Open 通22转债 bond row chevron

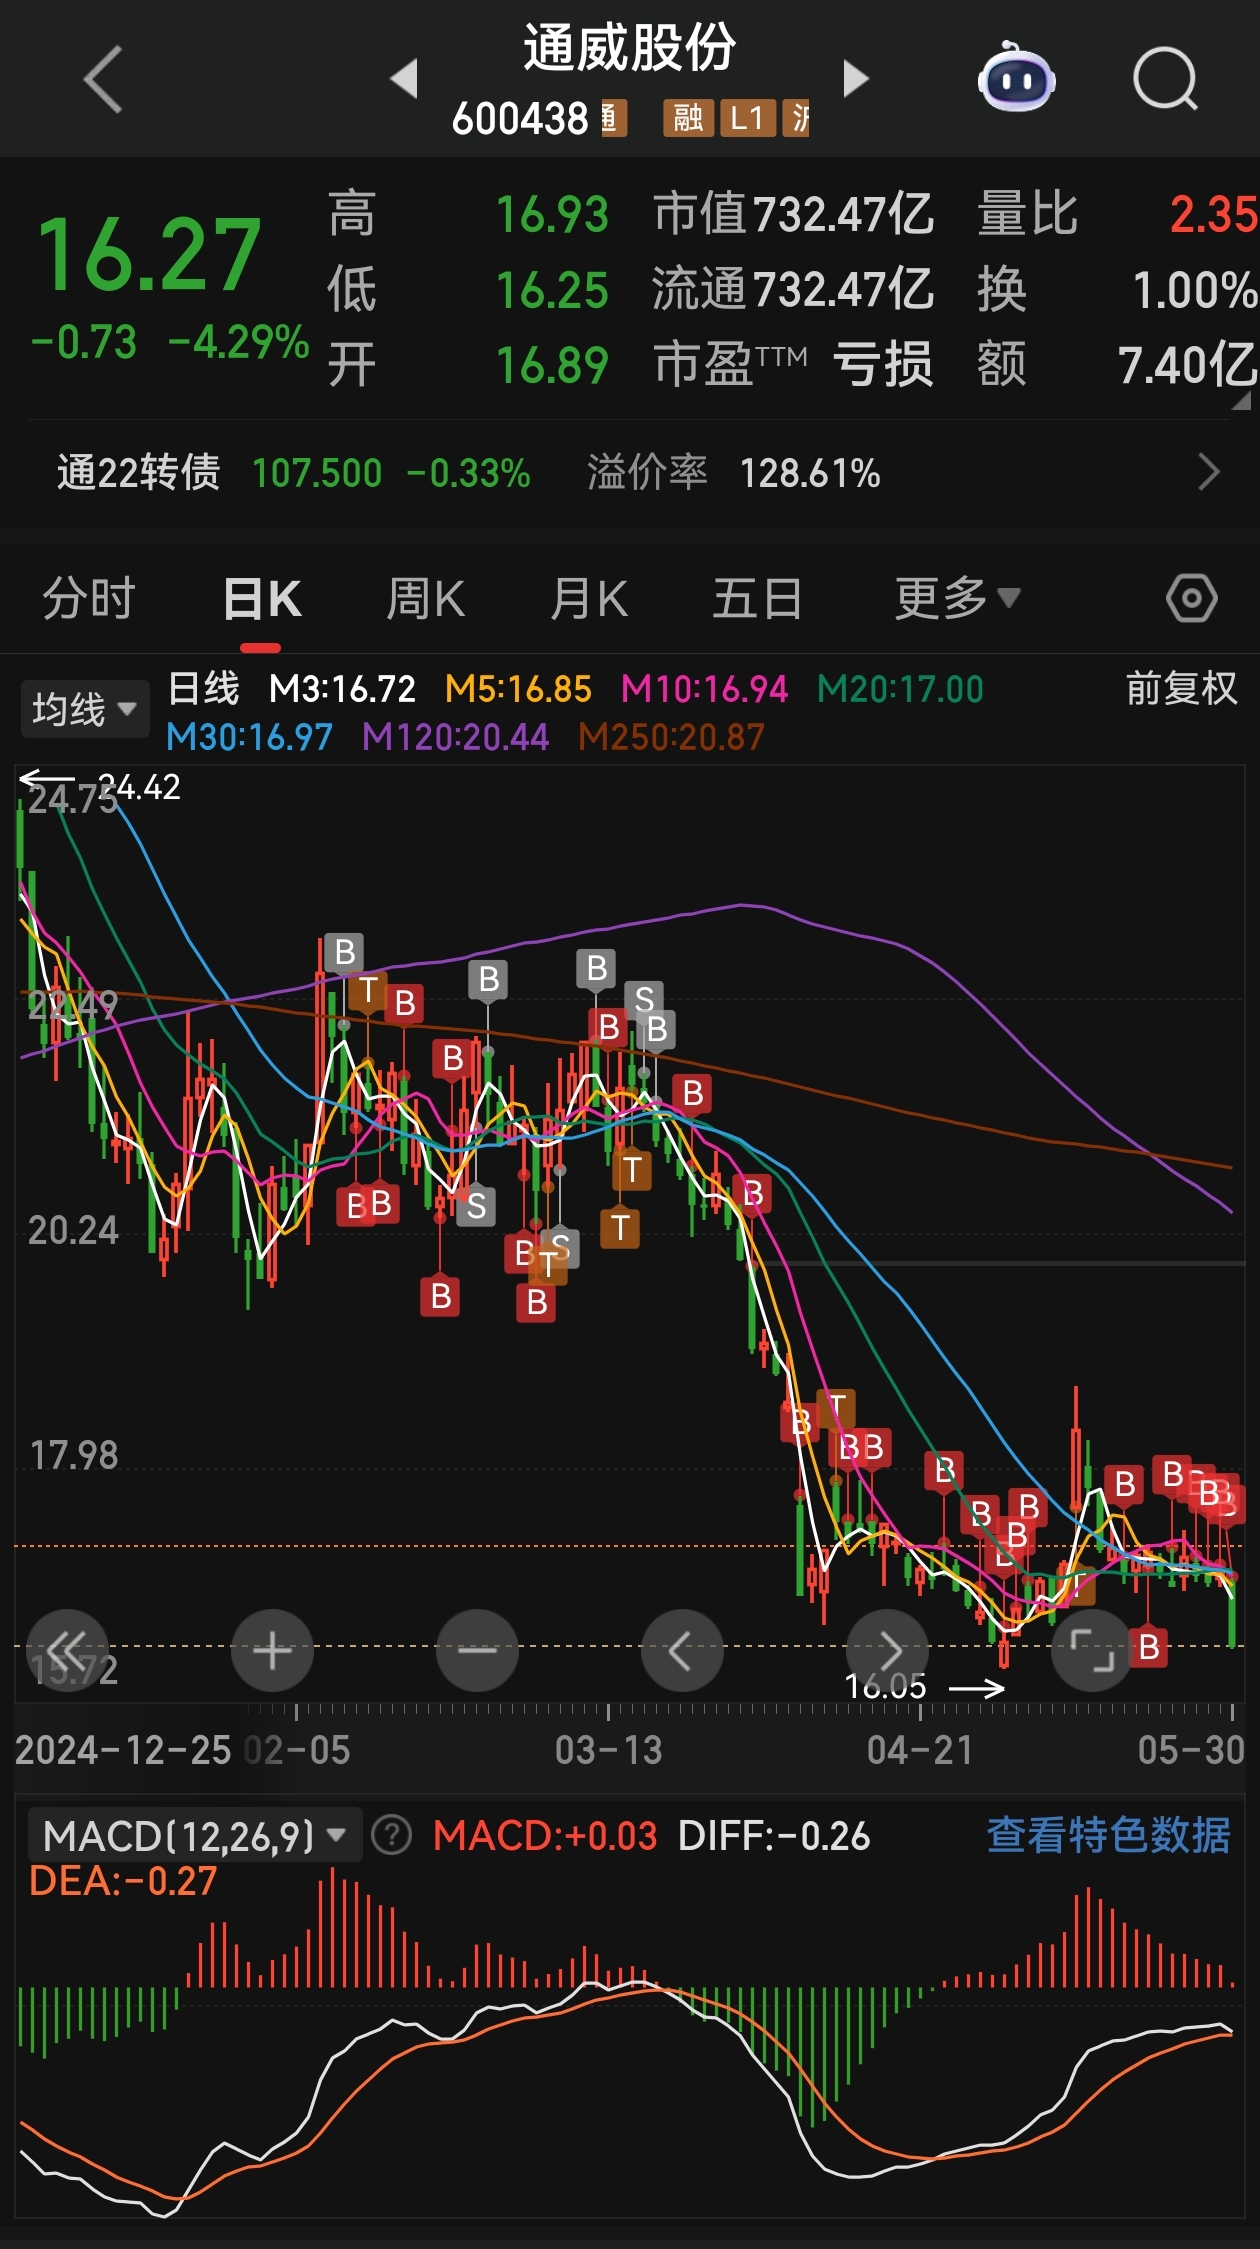point(1209,473)
